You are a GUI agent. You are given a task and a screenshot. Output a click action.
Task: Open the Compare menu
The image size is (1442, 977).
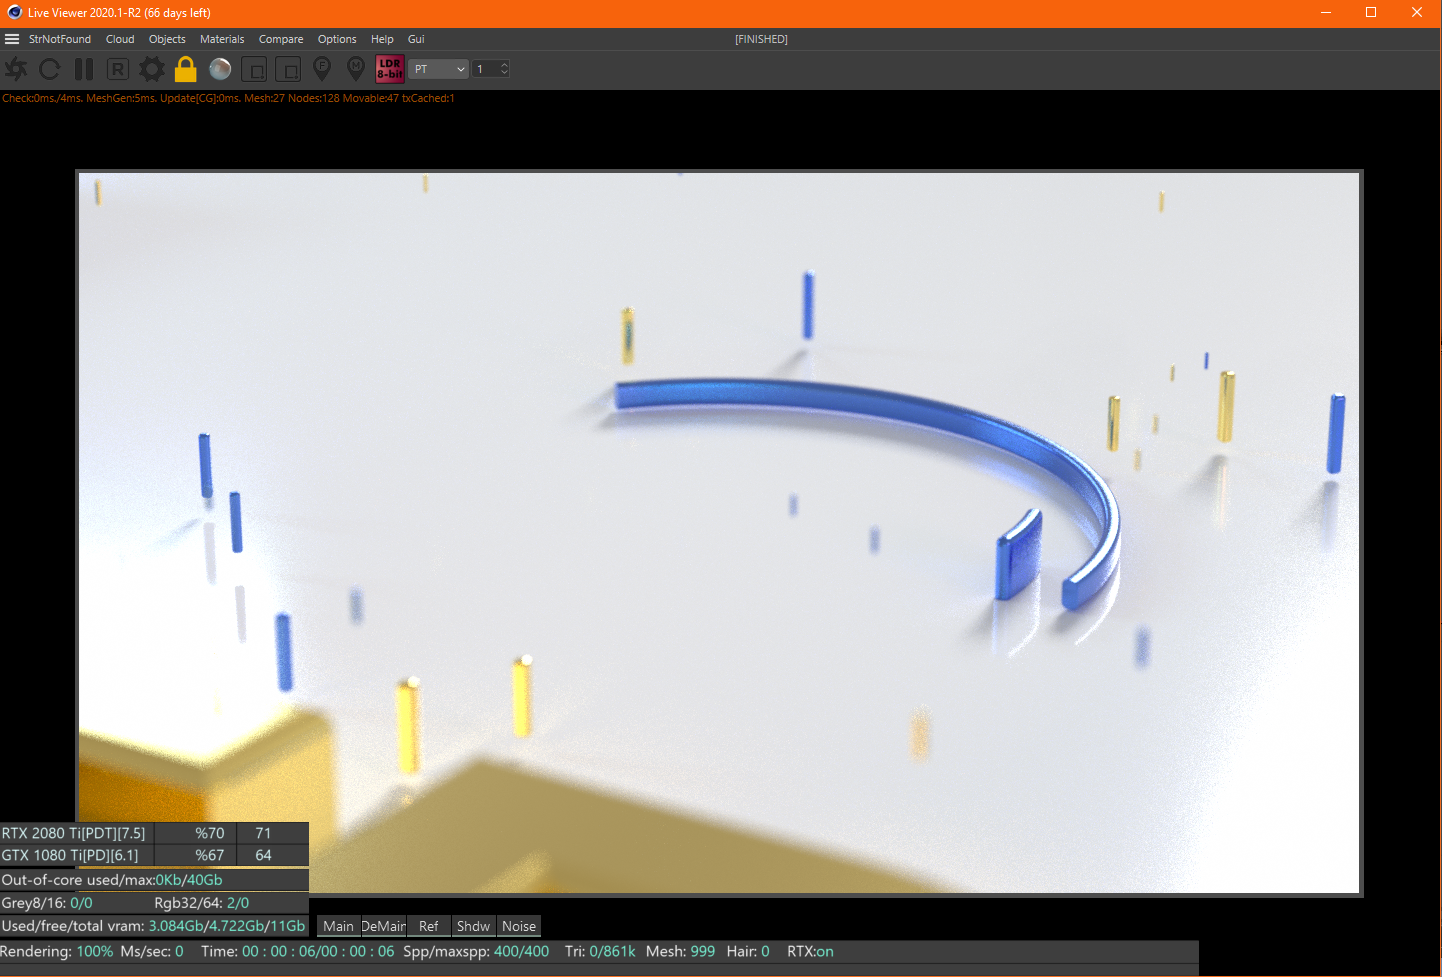tap(281, 39)
